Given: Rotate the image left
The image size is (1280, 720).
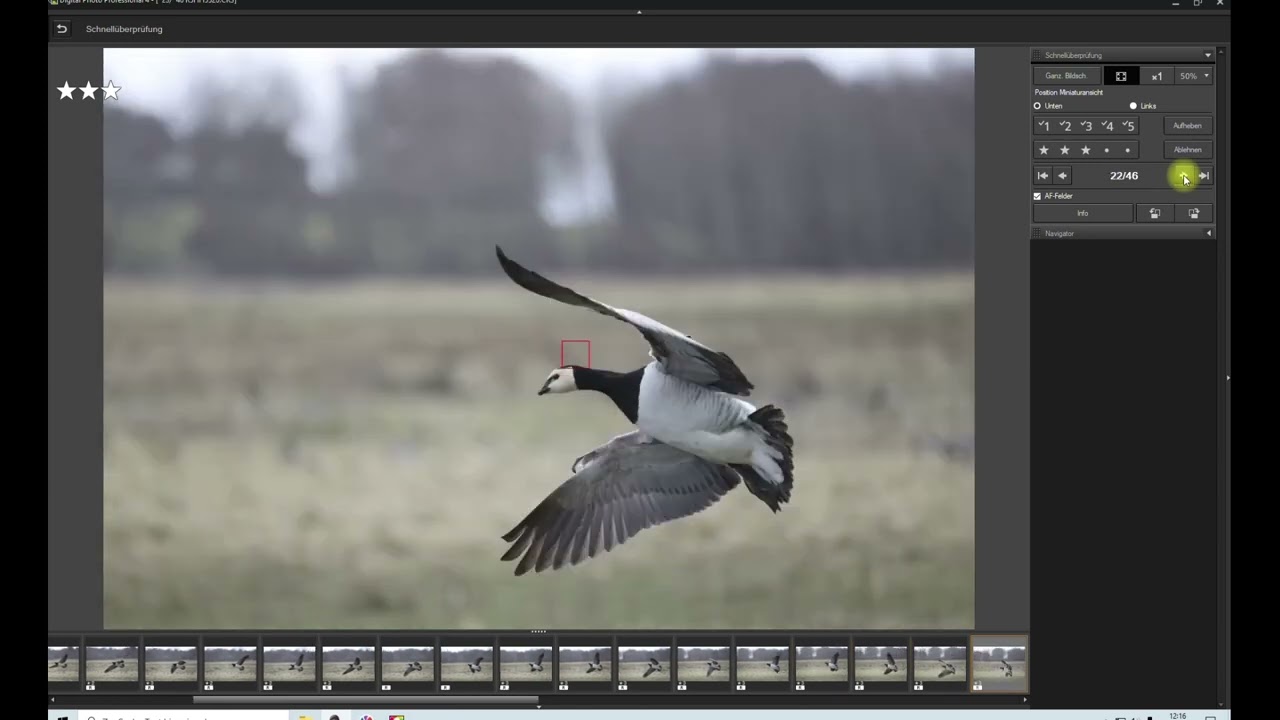Looking at the screenshot, I should [1155, 213].
